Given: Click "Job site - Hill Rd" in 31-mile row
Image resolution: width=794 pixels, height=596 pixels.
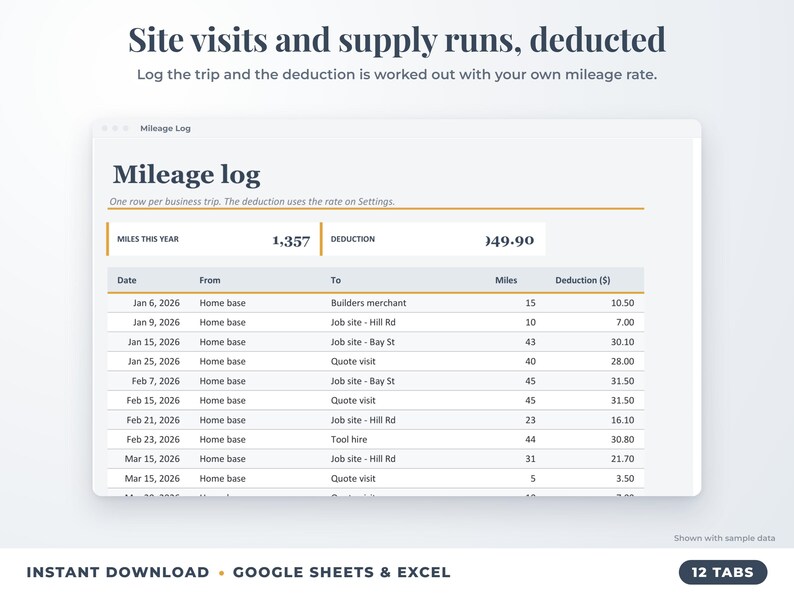Looking at the screenshot, I should [x=363, y=459].
